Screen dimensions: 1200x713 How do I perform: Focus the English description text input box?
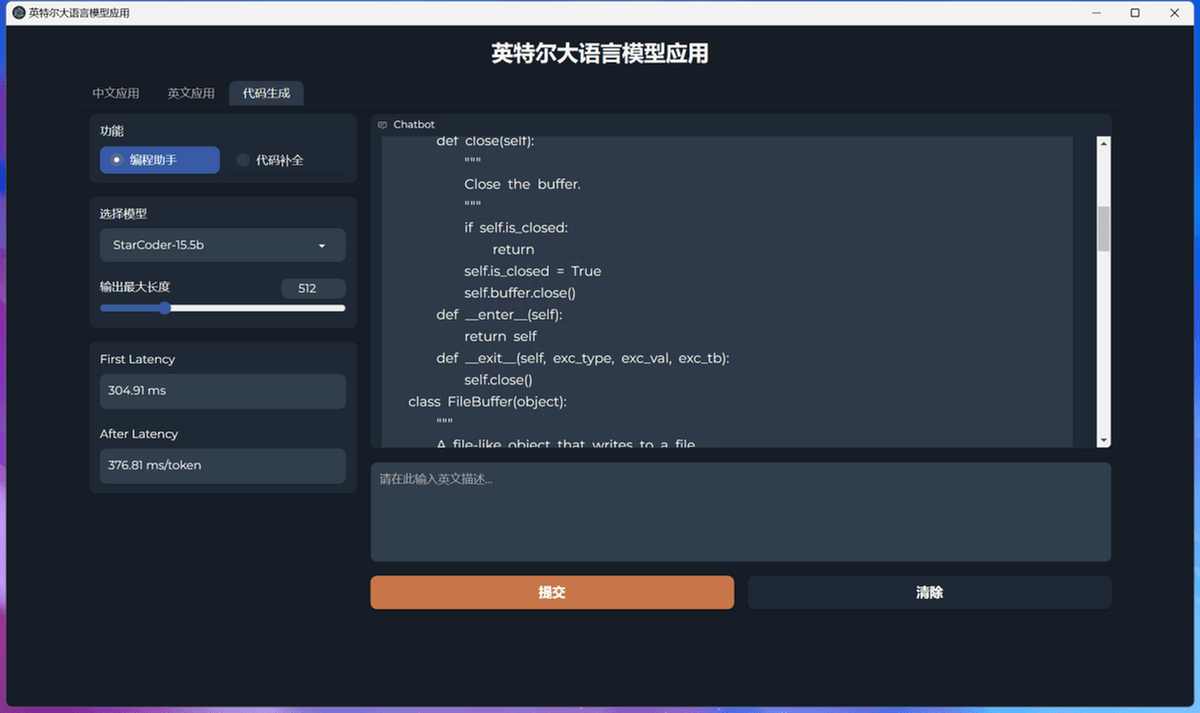(740, 512)
